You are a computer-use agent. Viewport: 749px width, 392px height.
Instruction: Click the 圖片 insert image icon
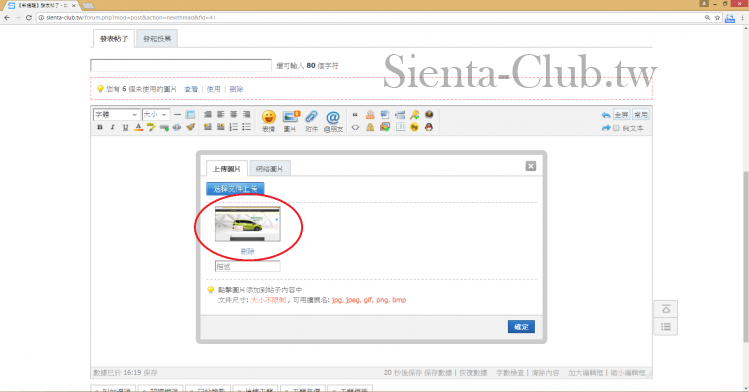(x=290, y=120)
